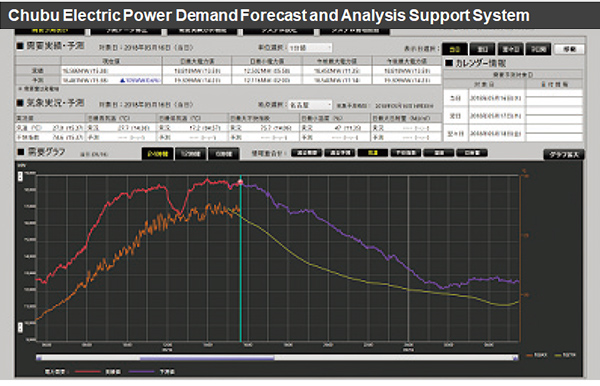
Task: Select the yellow-labeled active tab at top
Action: tap(50, 31)
